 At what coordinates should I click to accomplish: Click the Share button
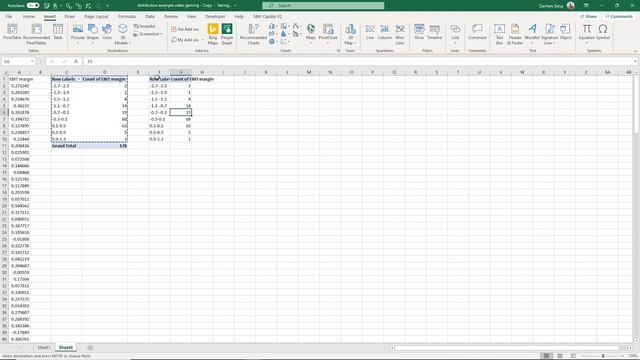tap(589, 16)
